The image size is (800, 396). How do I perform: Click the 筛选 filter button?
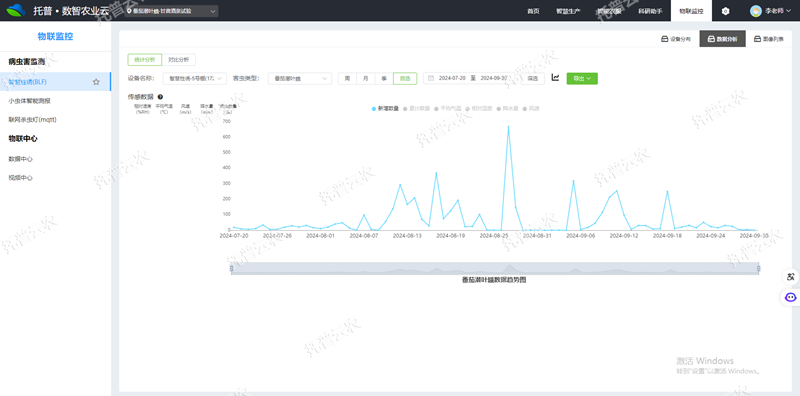533,79
